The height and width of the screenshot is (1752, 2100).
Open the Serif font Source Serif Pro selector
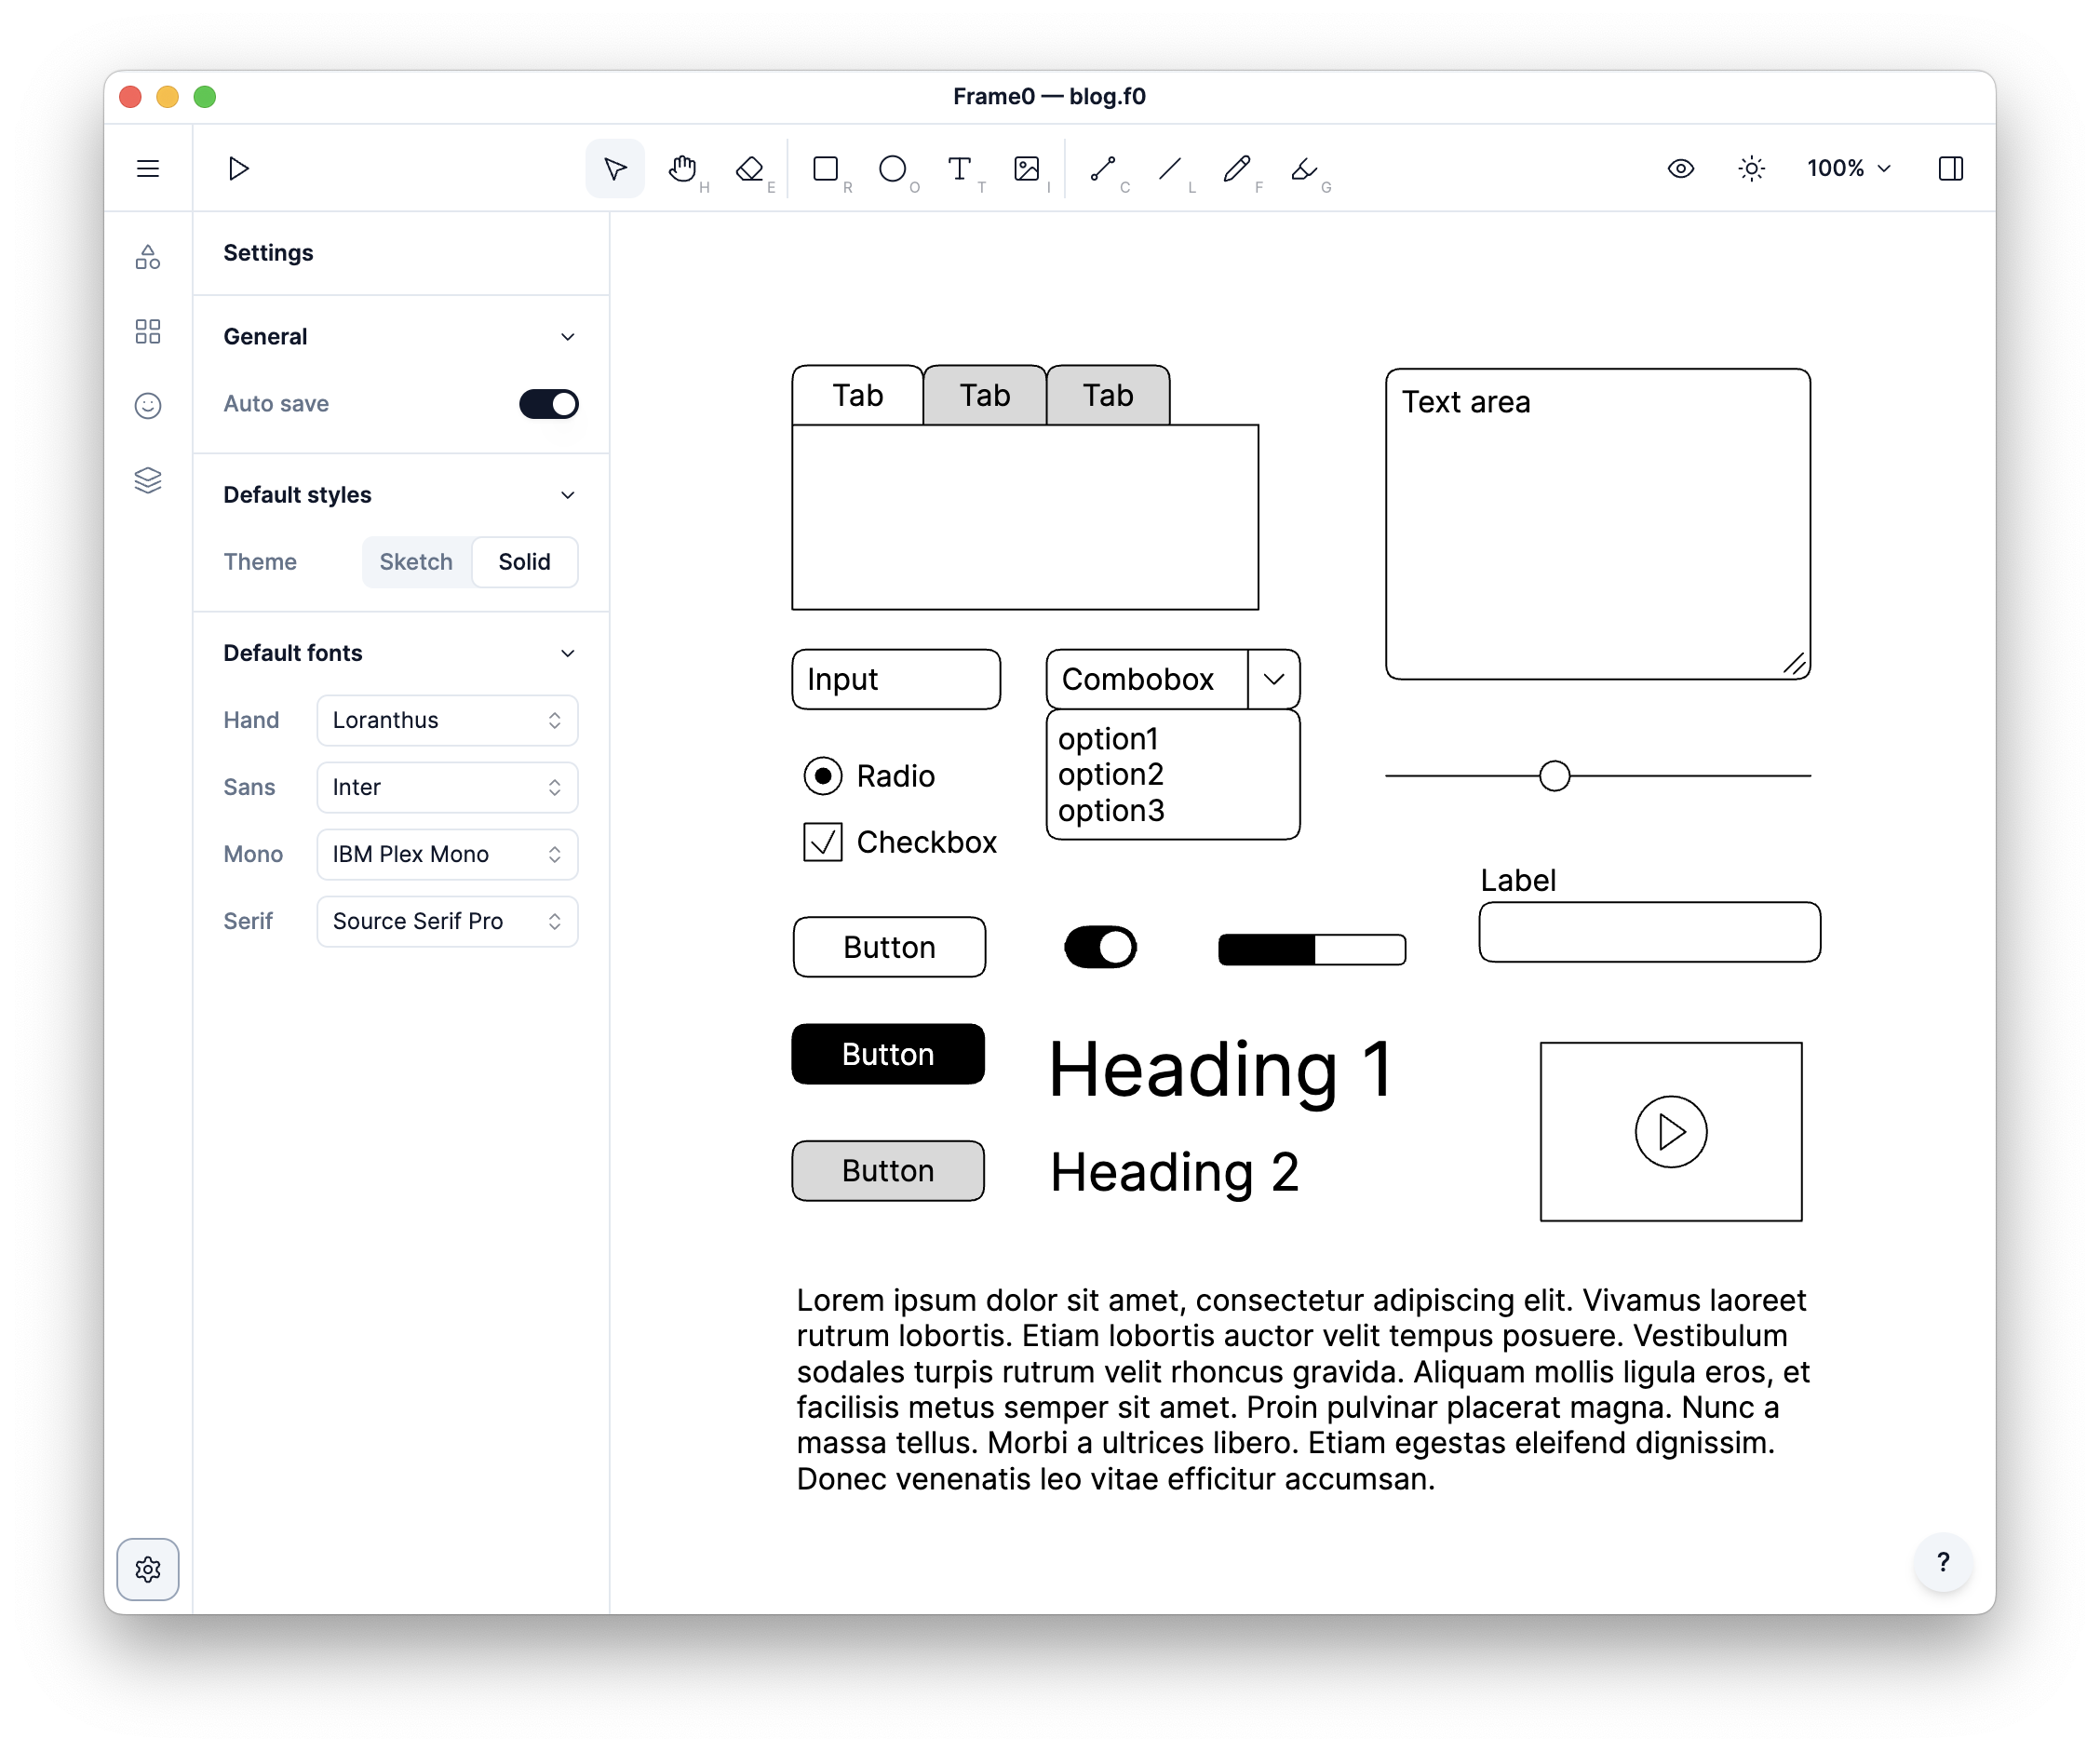447,921
